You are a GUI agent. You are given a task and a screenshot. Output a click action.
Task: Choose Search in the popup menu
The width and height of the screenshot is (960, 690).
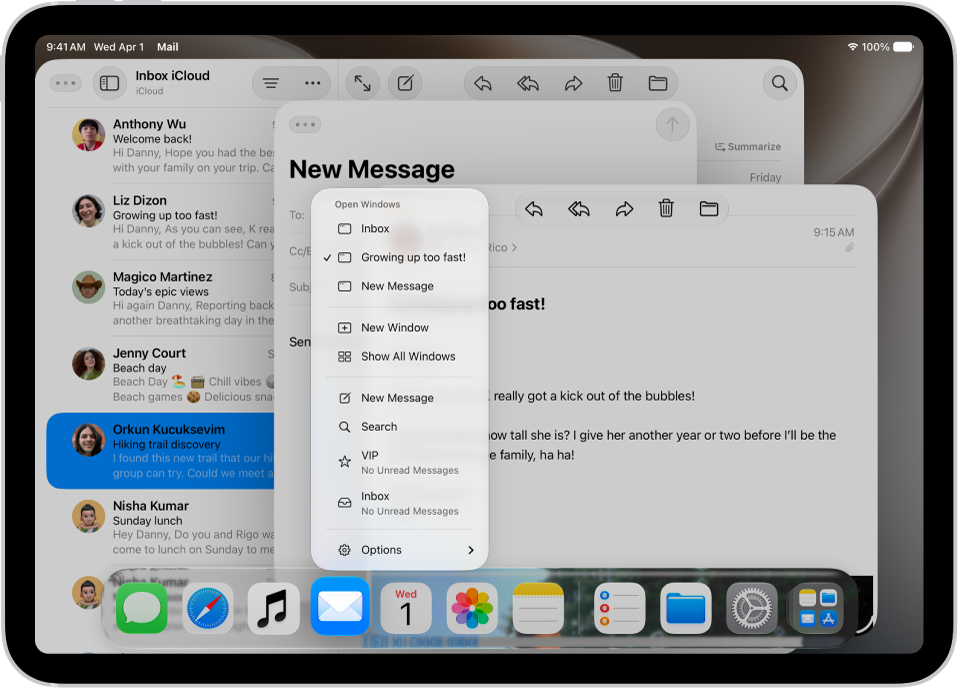click(400, 427)
